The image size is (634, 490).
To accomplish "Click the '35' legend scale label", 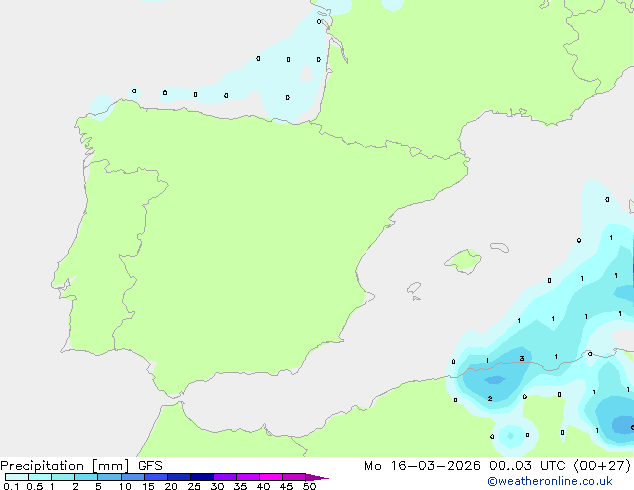I will pos(240,486).
